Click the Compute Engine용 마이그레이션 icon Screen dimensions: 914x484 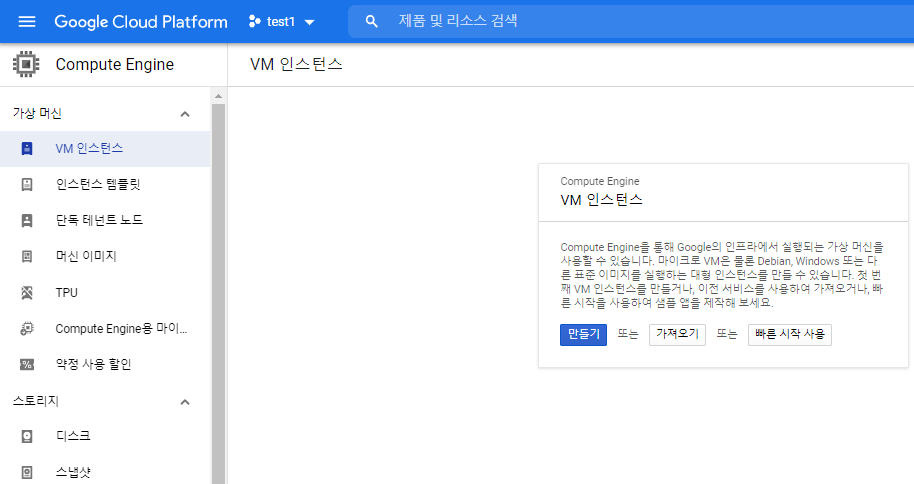pos(27,329)
